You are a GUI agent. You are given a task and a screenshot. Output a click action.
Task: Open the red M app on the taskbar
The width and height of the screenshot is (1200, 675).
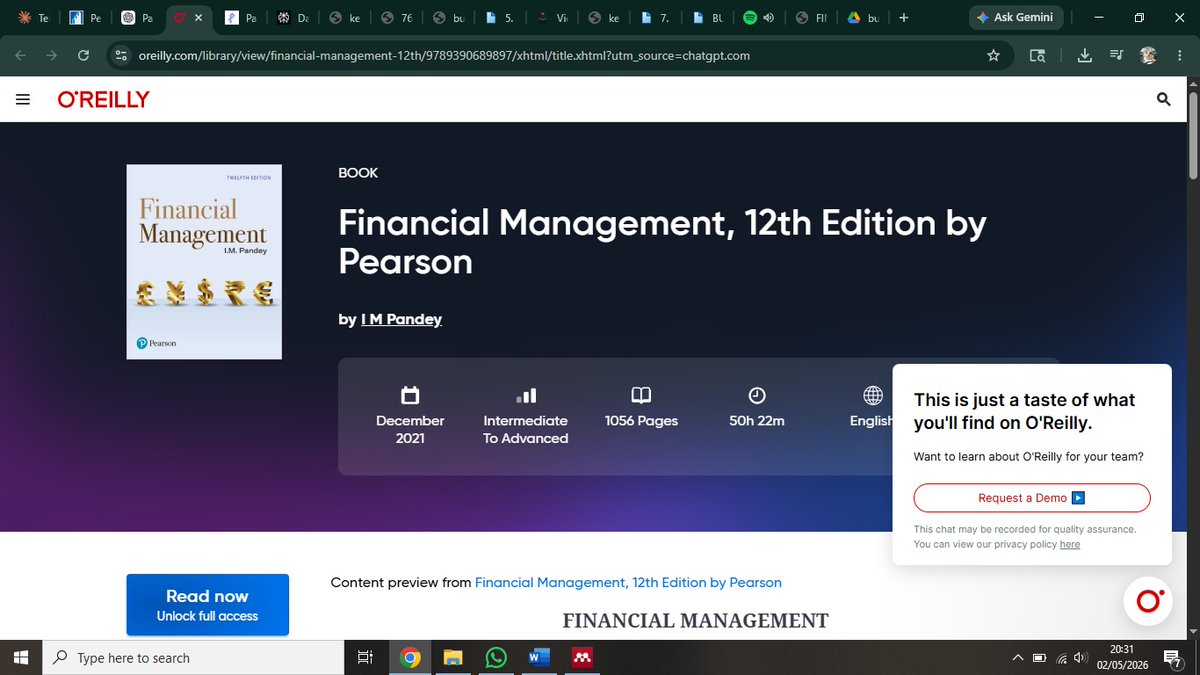582,657
